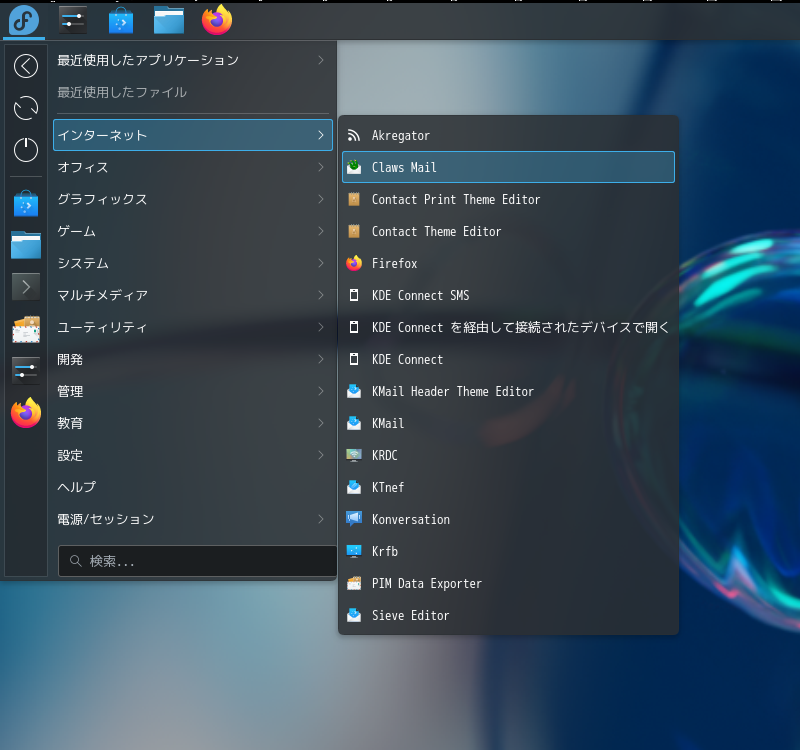Click the Konversation chat icon
The image size is (800, 750).
pyautogui.click(x=354, y=519)
